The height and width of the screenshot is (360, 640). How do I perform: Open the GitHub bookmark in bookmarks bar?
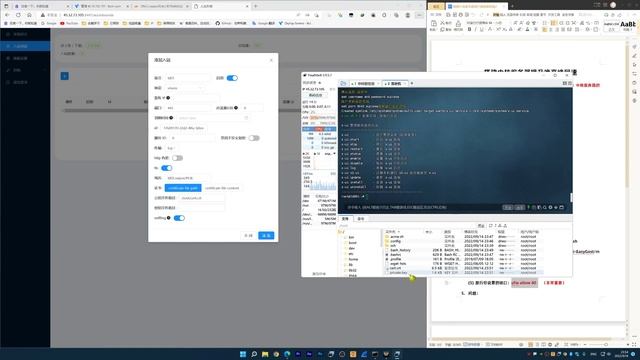231,23
